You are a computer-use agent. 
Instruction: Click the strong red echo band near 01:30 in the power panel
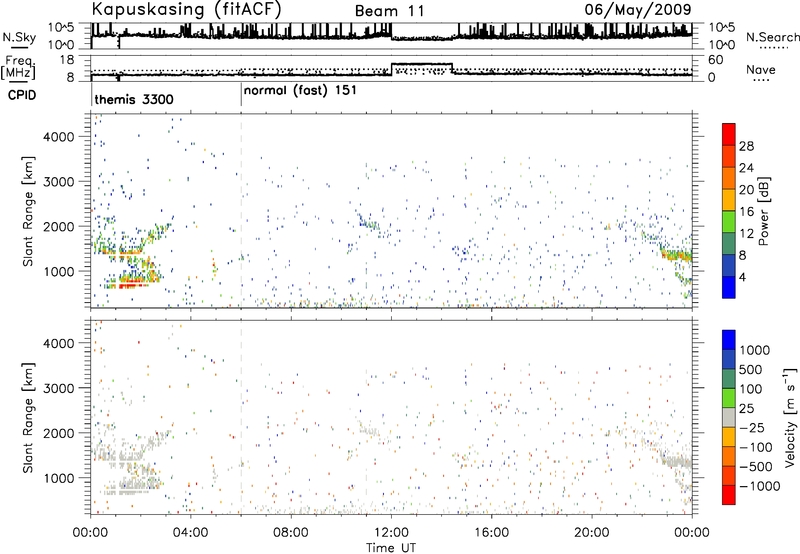pos(134,286)
